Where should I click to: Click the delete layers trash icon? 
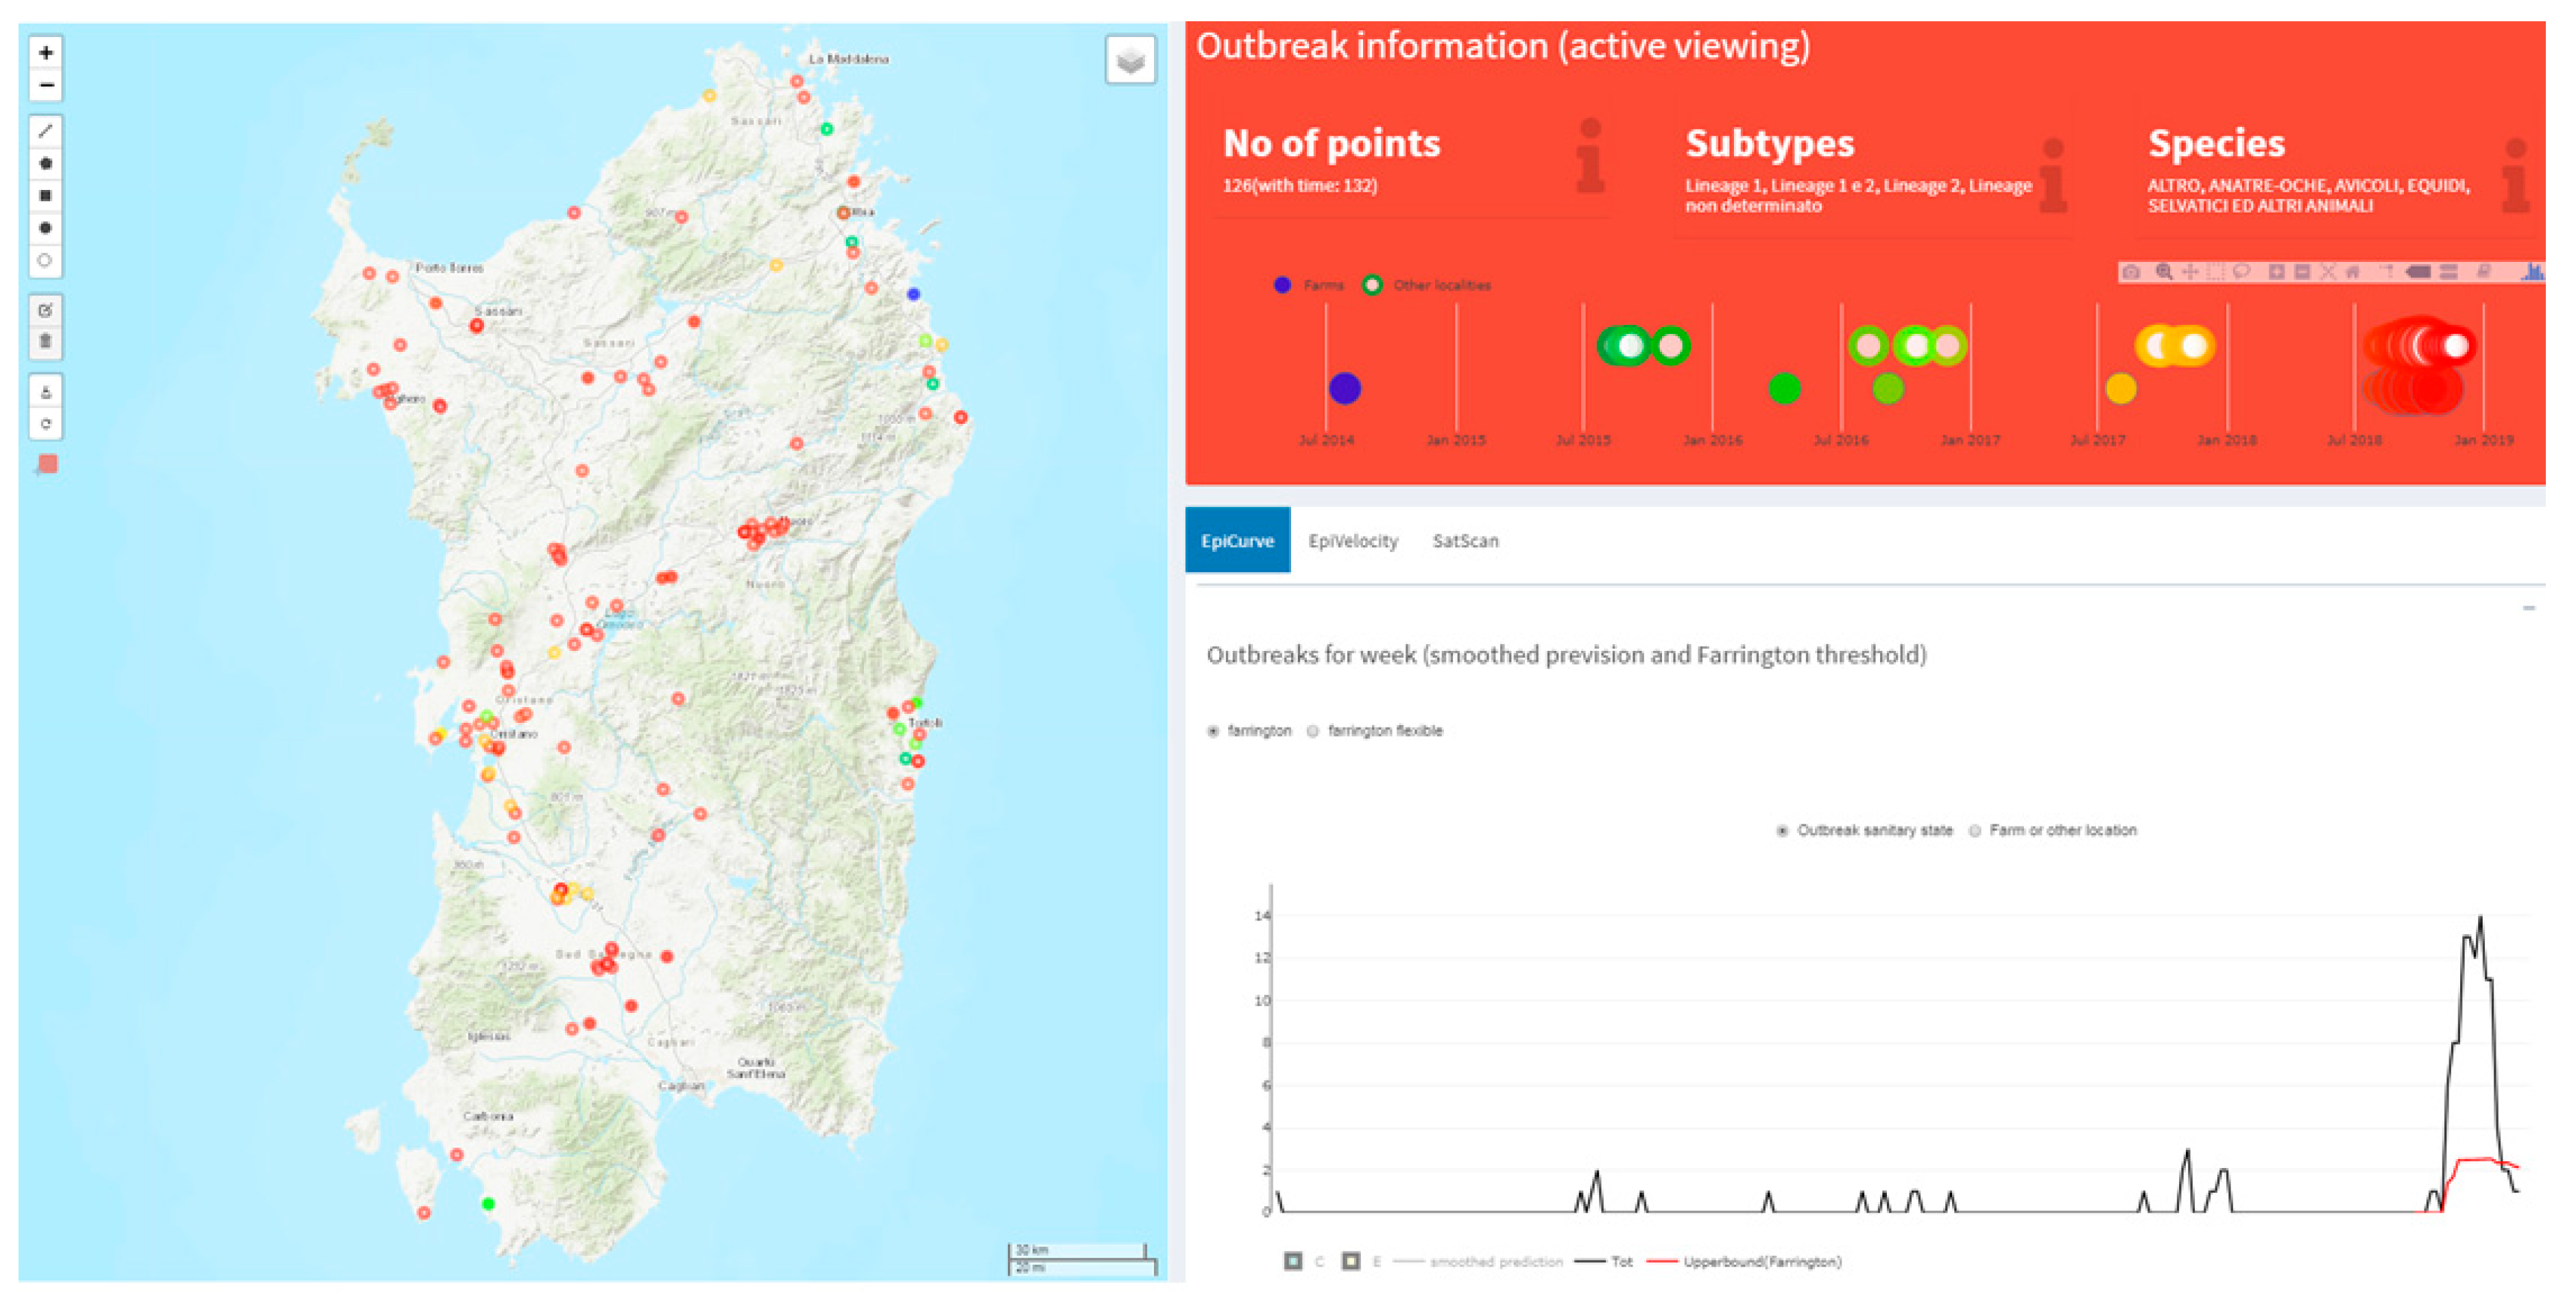(46, 342)
